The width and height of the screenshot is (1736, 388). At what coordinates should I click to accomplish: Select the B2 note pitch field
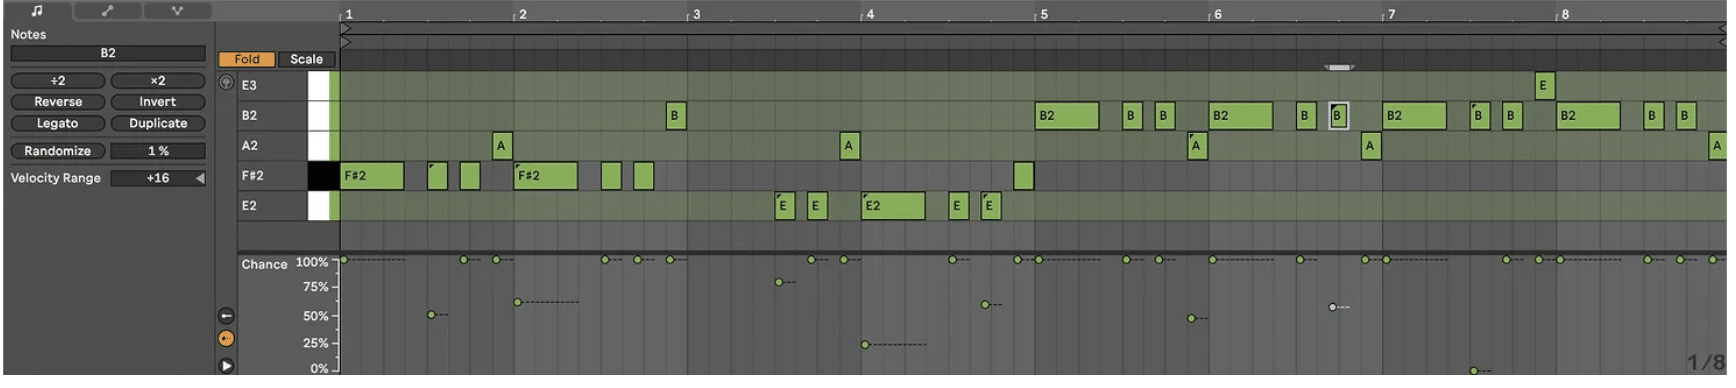(x=108, y=53)
